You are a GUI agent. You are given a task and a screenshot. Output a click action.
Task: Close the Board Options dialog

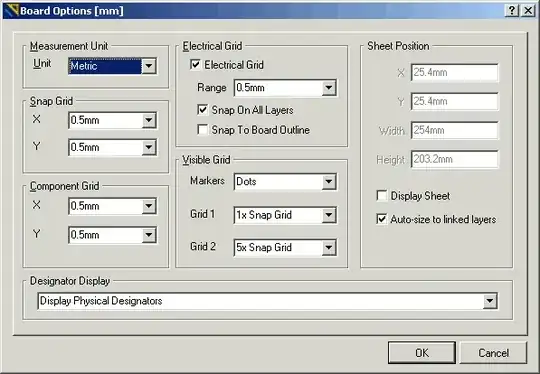point(528,11)
